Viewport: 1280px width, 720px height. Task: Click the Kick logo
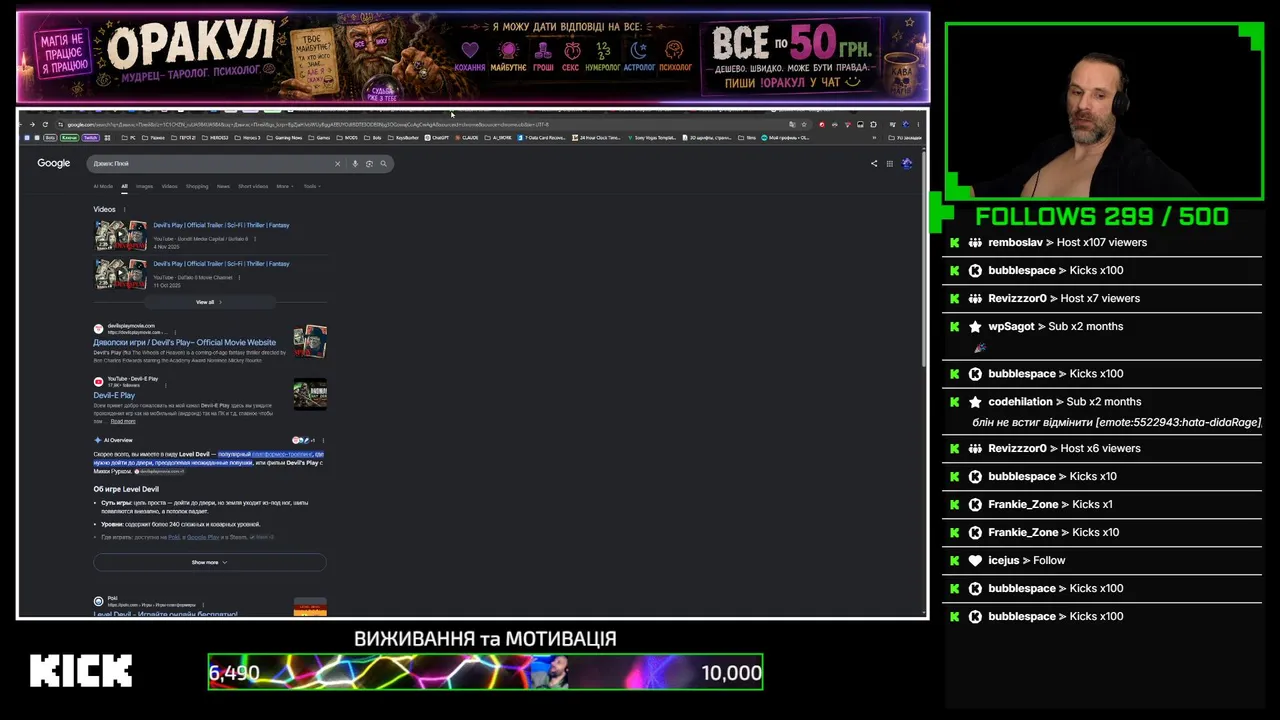click(x=80, y=671)
